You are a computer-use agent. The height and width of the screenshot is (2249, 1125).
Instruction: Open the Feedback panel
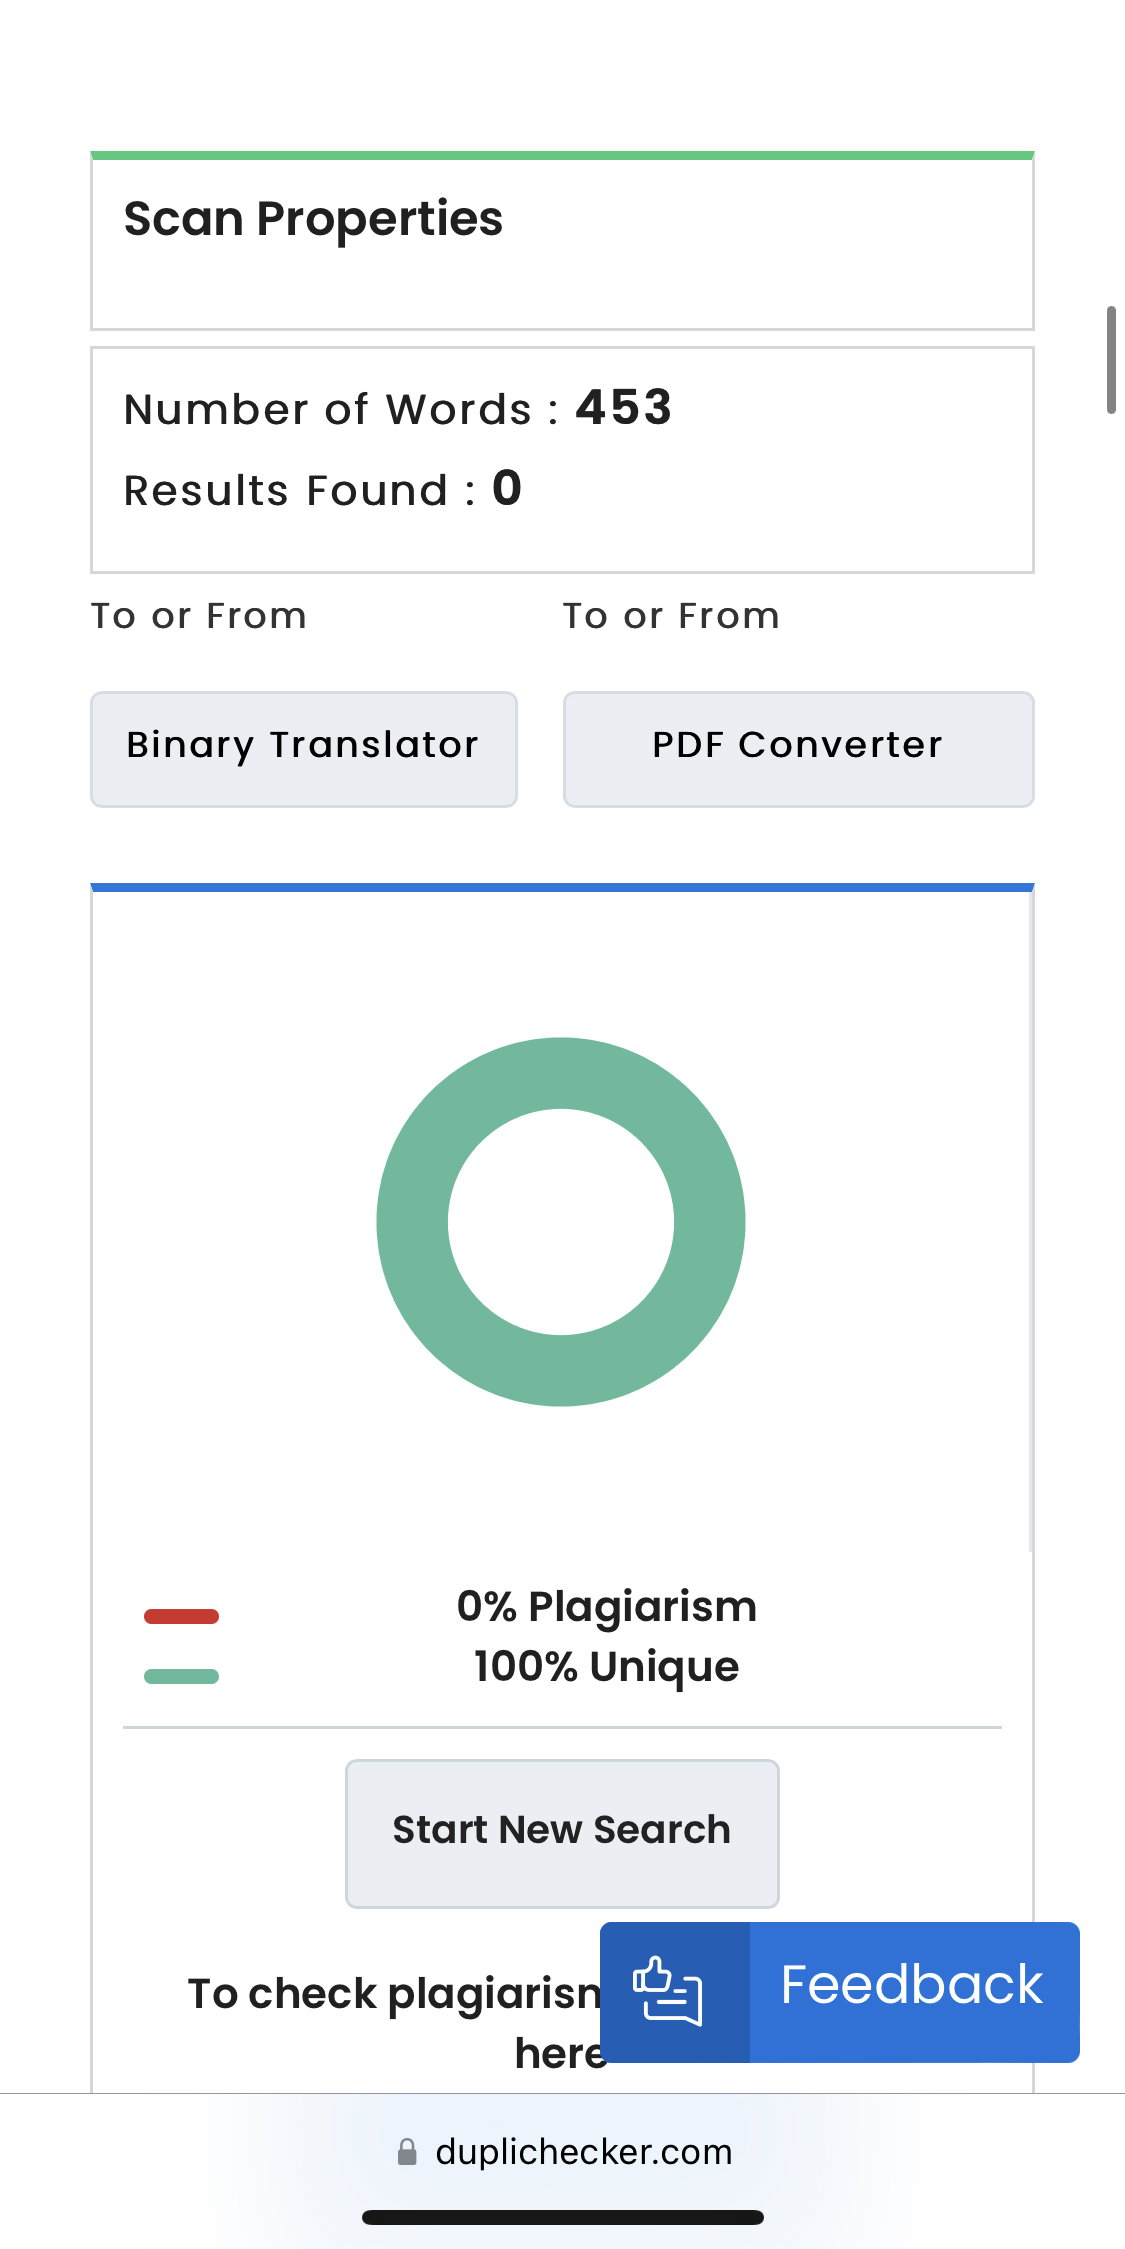pos(840,1991)
